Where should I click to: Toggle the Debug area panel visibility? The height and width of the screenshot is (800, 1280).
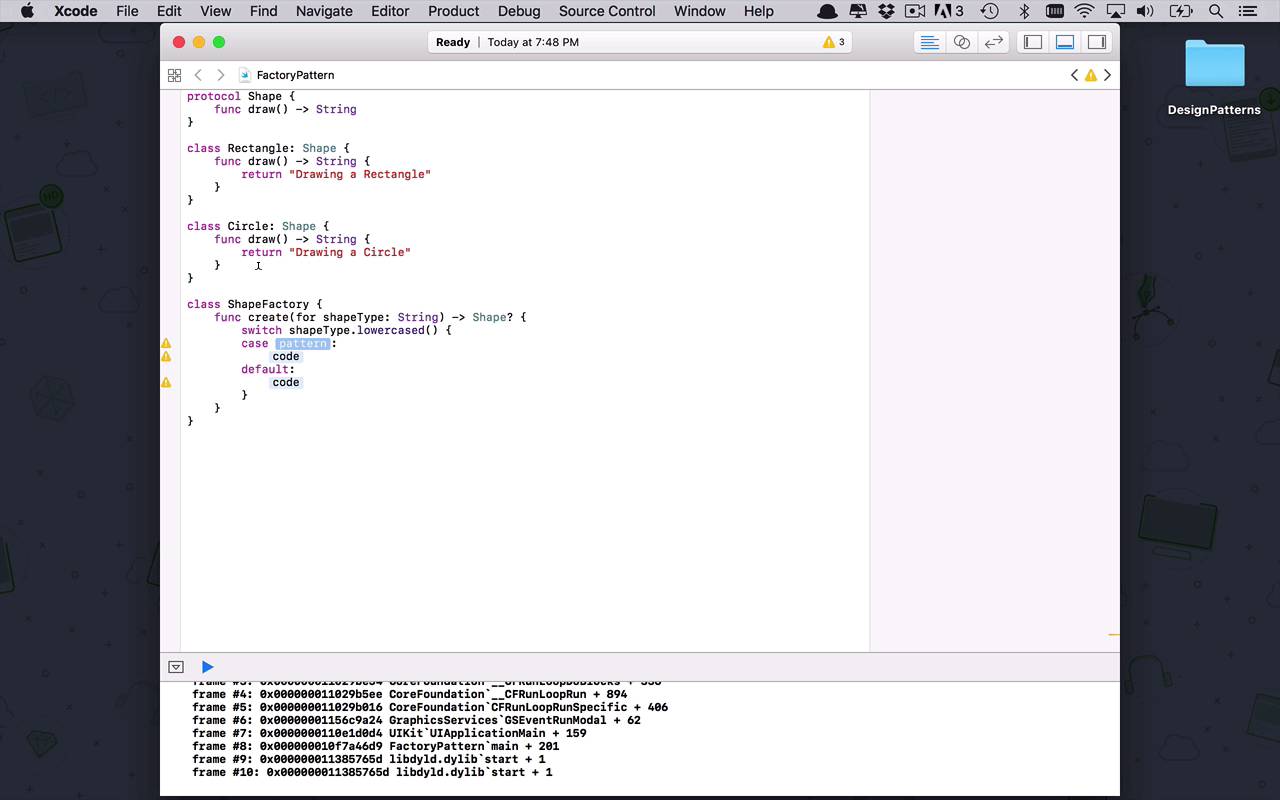click(1065, 42)
